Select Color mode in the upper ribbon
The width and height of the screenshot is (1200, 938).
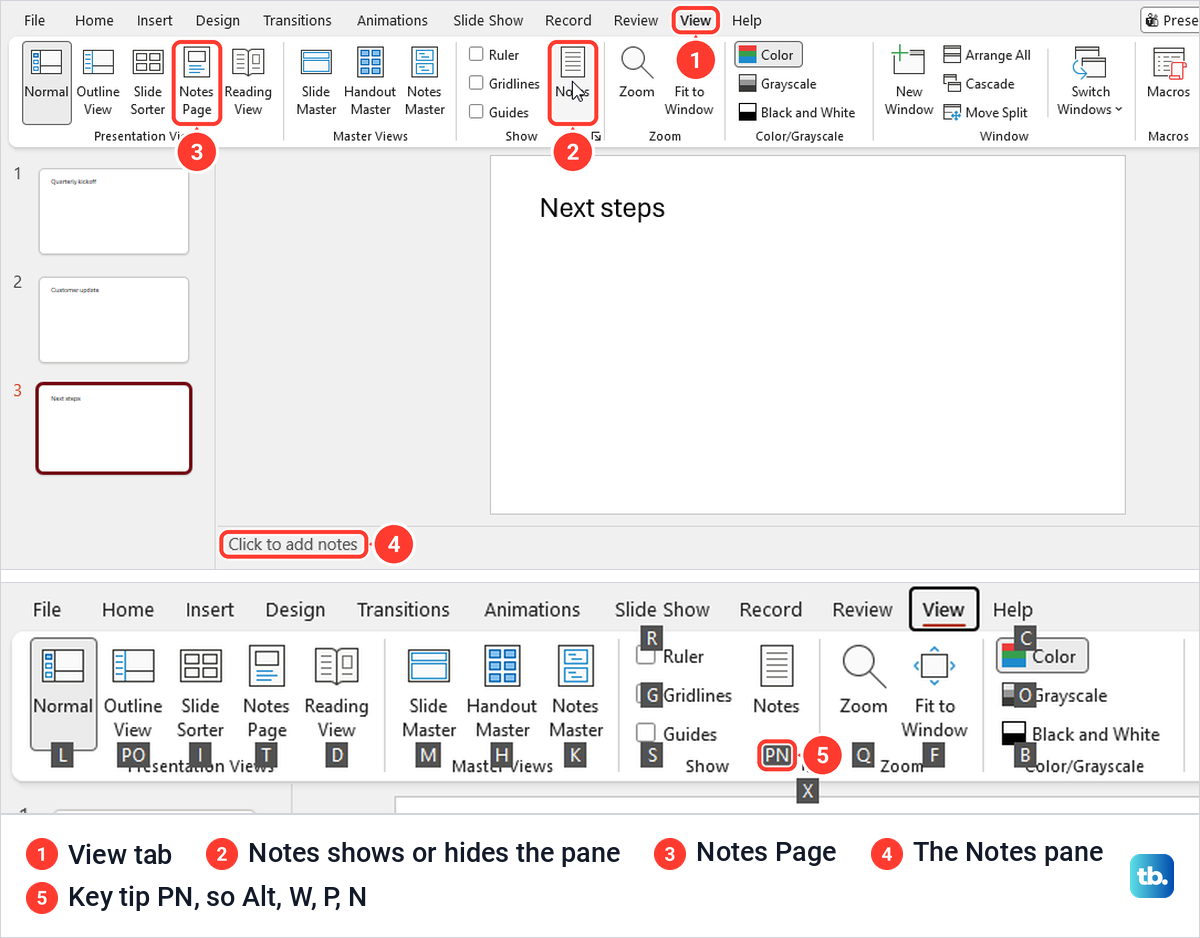tap(768, 55)
